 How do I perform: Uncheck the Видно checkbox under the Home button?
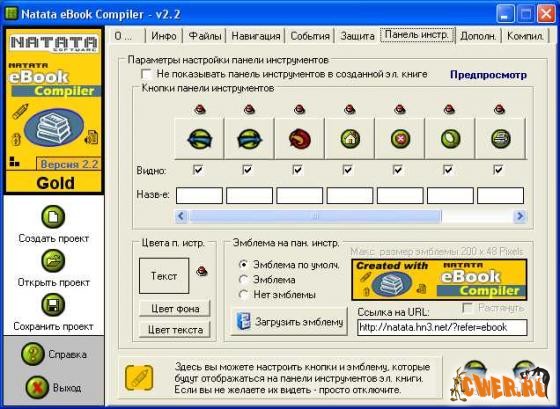(x=348, y=170)
